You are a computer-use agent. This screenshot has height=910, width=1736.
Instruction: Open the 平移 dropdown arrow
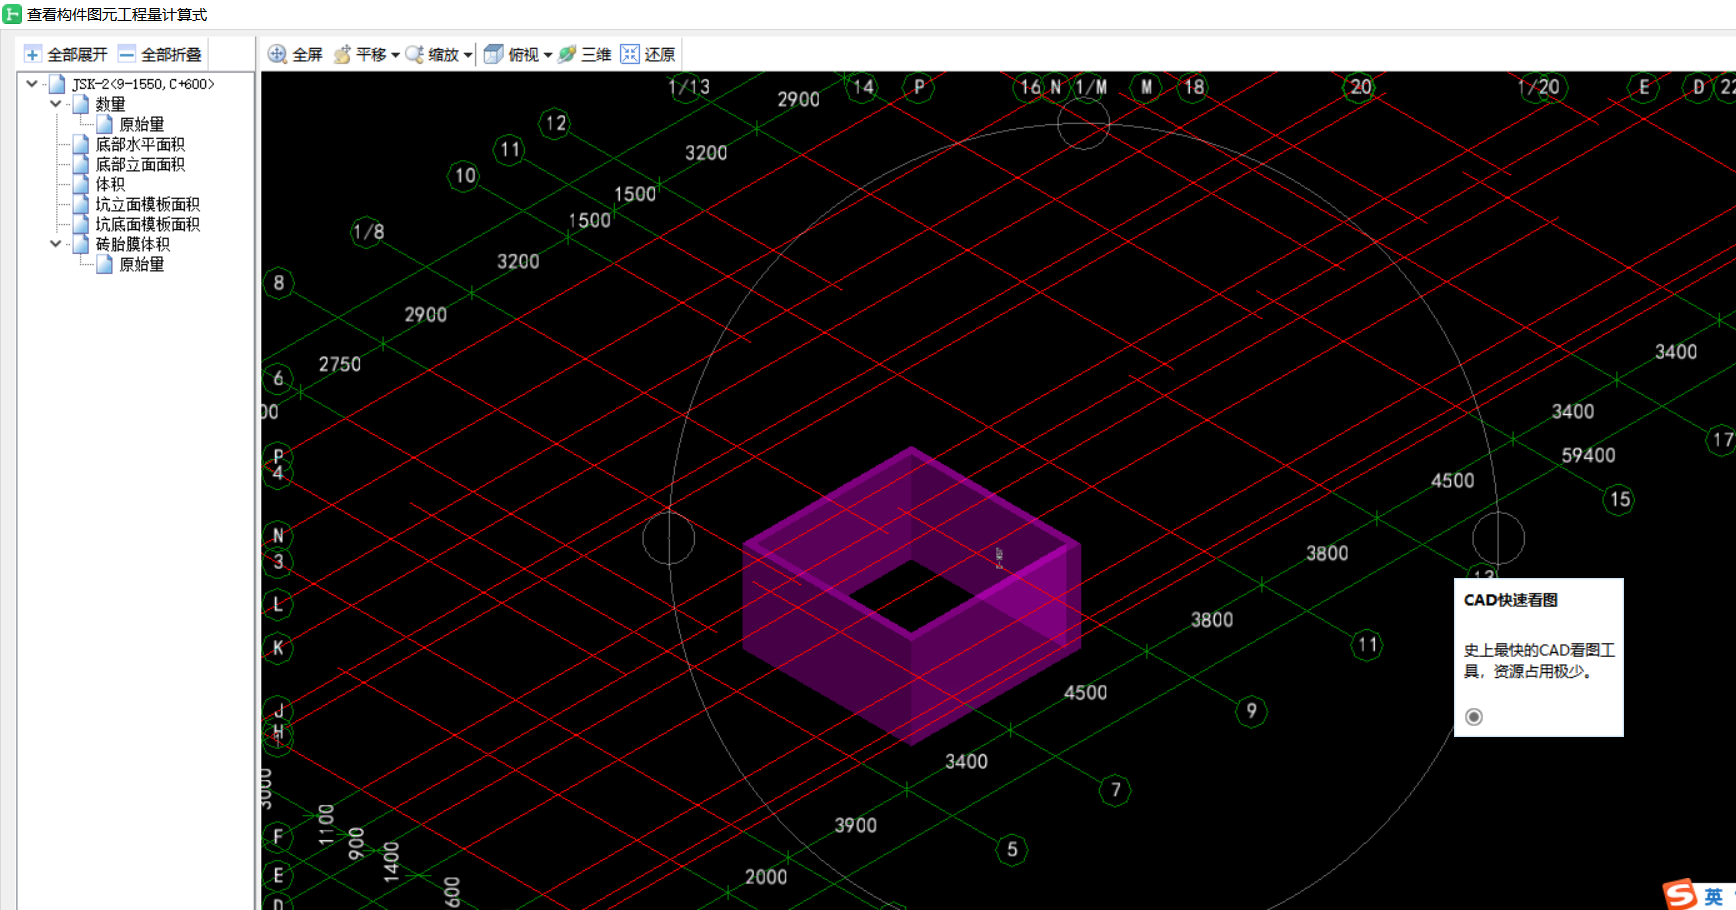(x=395, y=55)
